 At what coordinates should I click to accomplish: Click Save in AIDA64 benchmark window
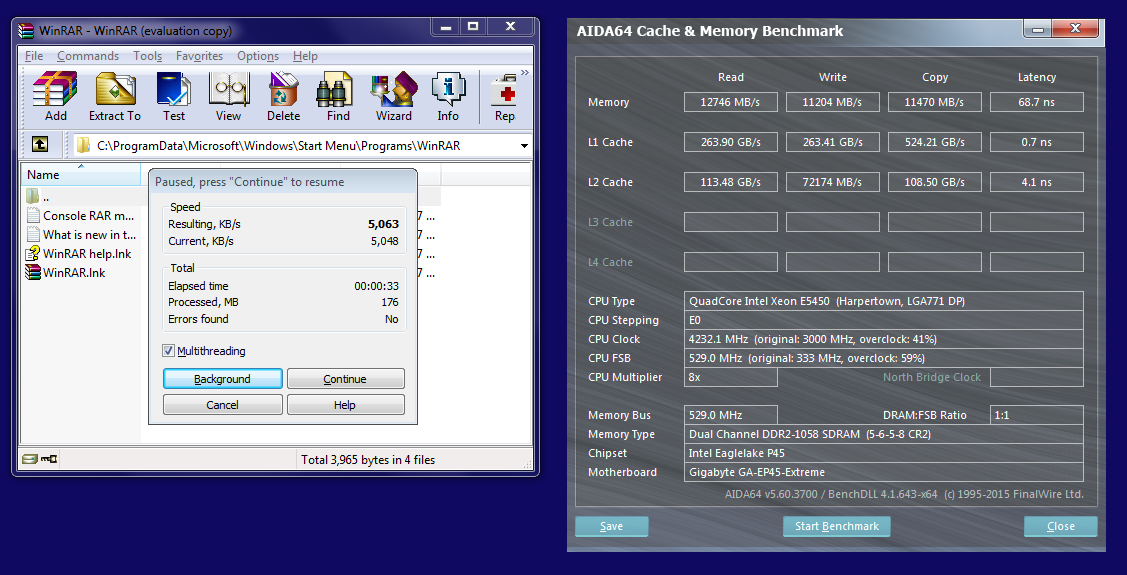pyautogui.click(x=612, y=526)
